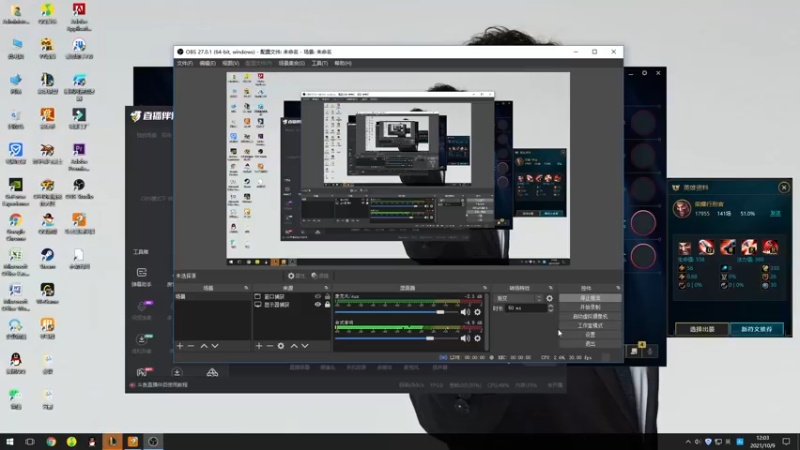Click the champion portrait in hero info panel
This screenshot has height=450, width=800.
pos(682,209)
